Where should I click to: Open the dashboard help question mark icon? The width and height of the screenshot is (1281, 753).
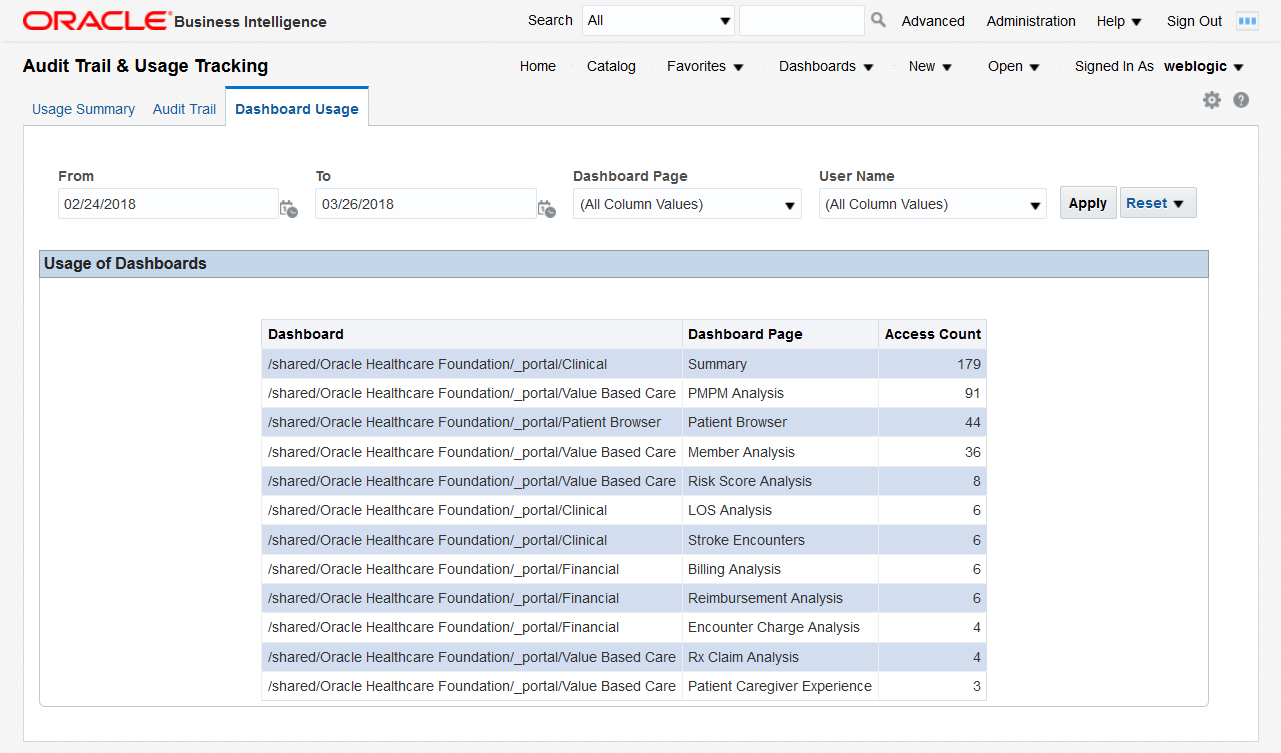[x=1241, y=100]
